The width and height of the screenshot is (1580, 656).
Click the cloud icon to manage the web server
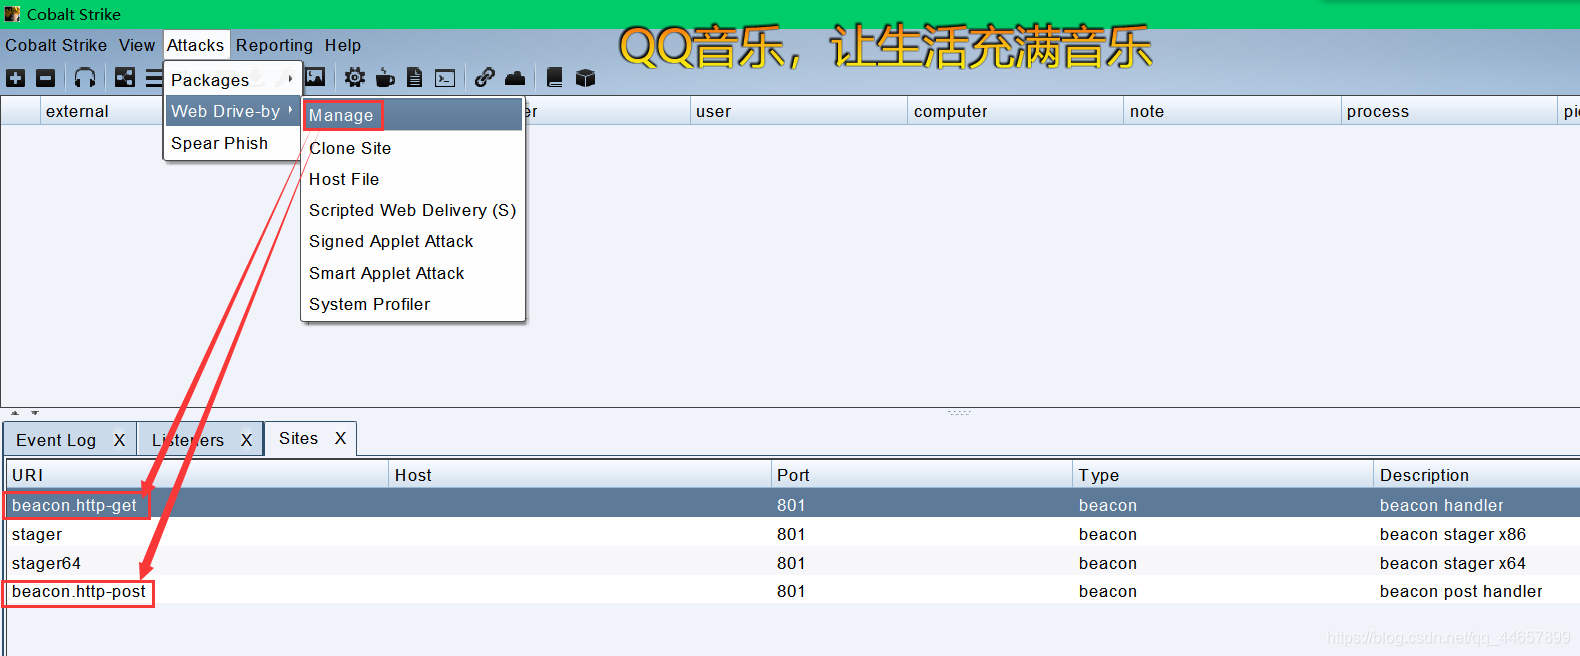515,78
